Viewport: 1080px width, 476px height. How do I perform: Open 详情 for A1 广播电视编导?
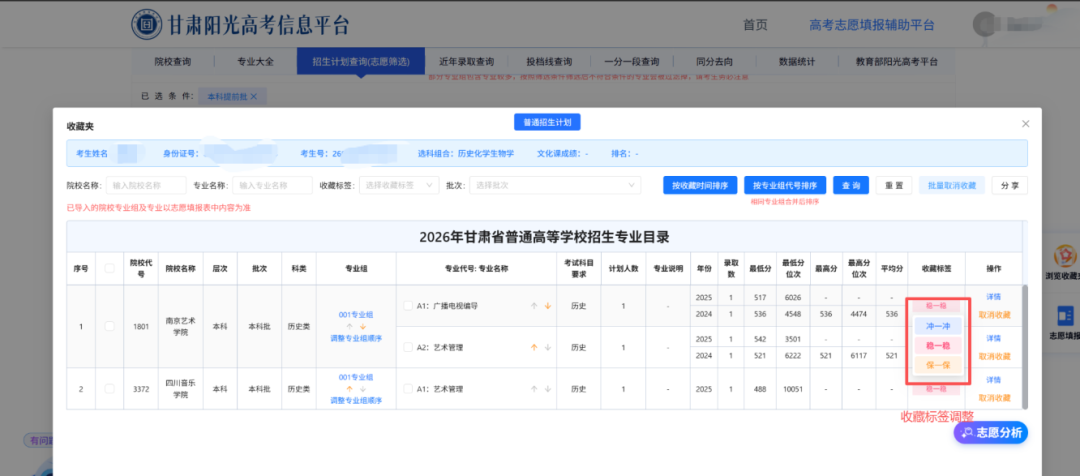[x=993, y=297]
